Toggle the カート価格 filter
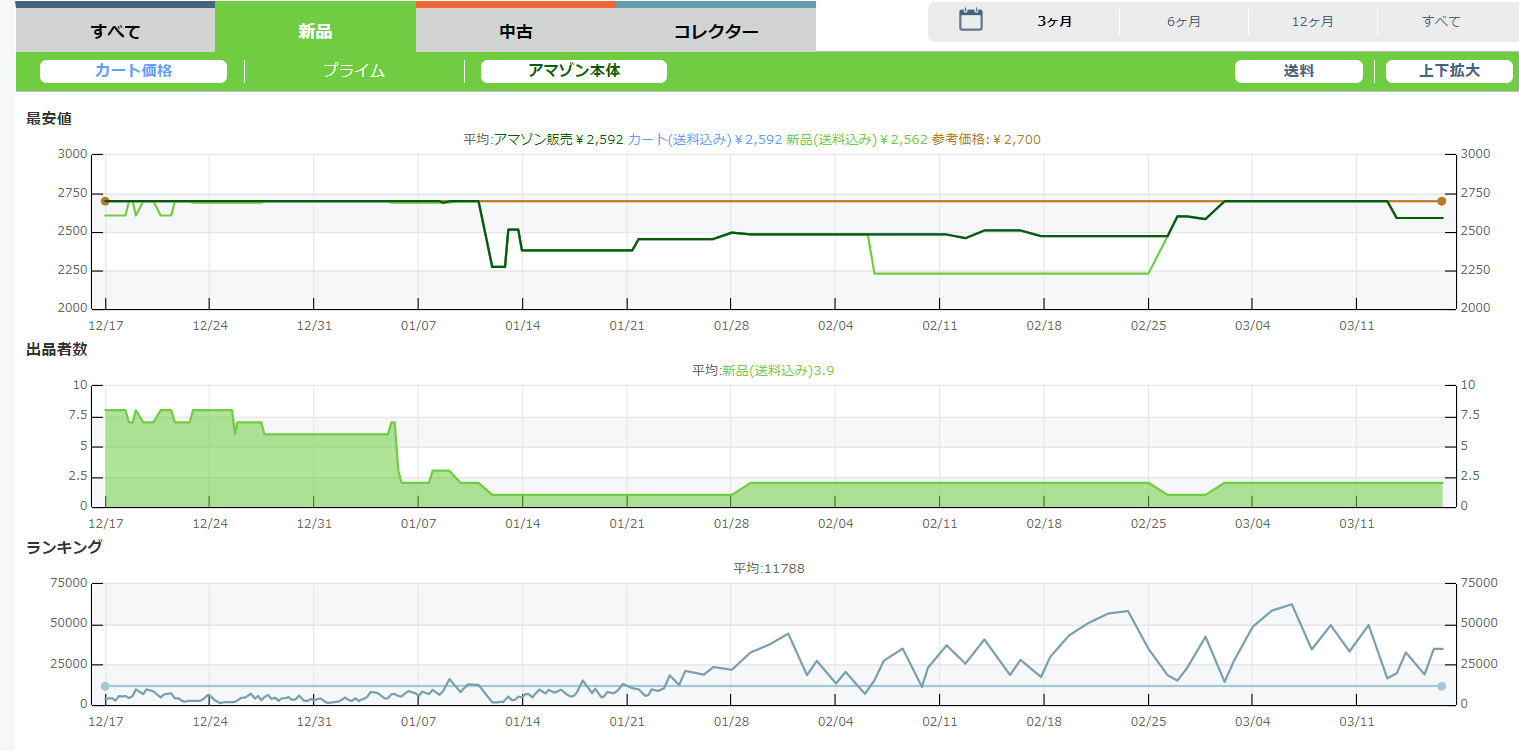The image size is (1519, 751). coord(133,71)
